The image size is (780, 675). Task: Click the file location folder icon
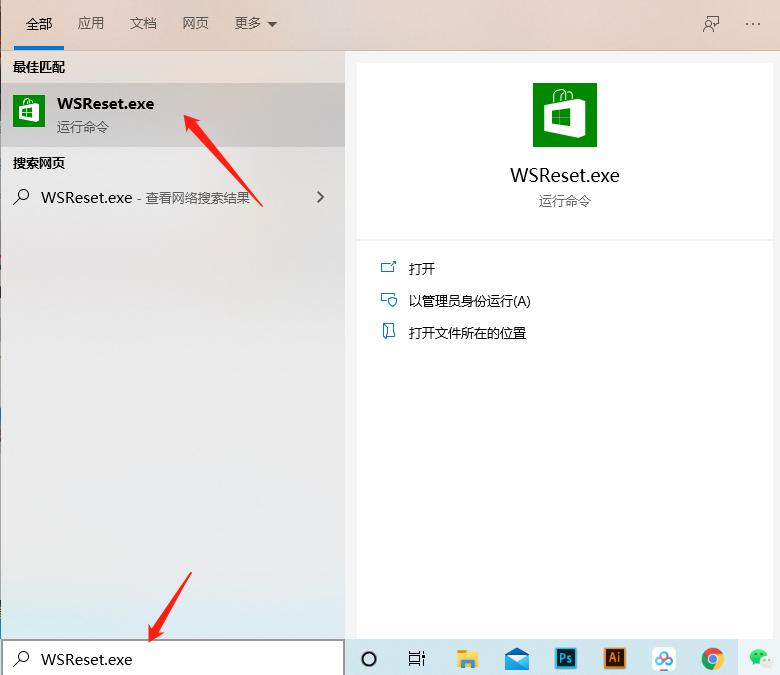coord(389,331)
